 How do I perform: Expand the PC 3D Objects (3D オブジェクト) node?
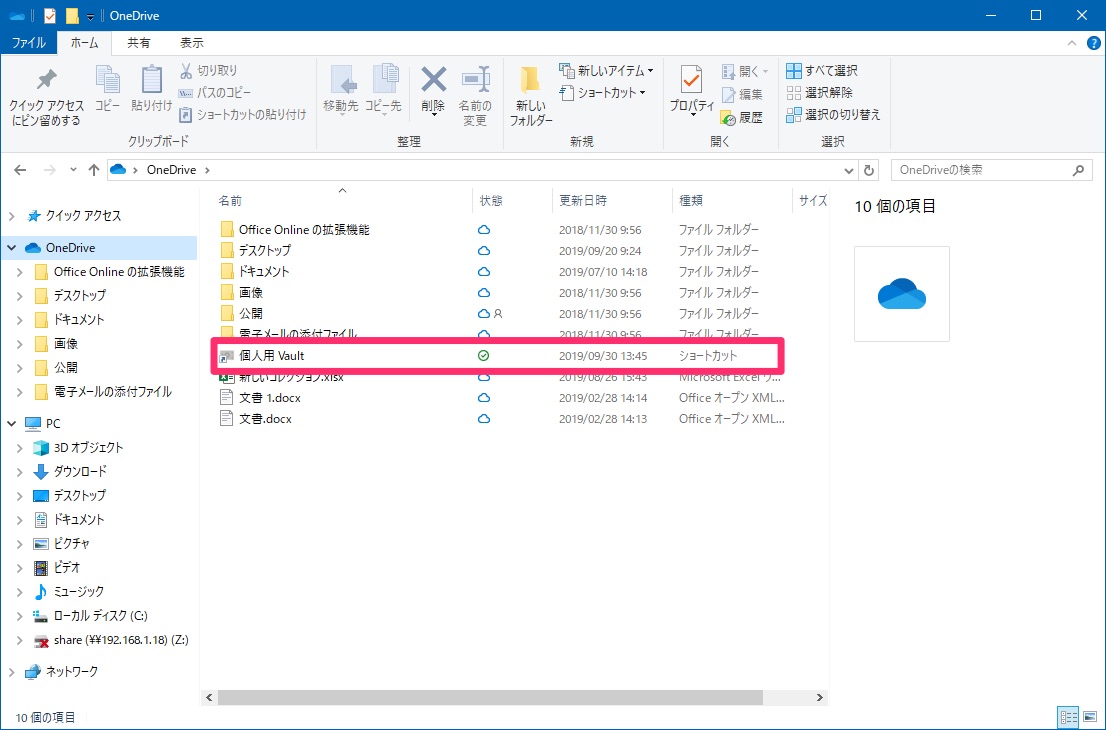20,448
